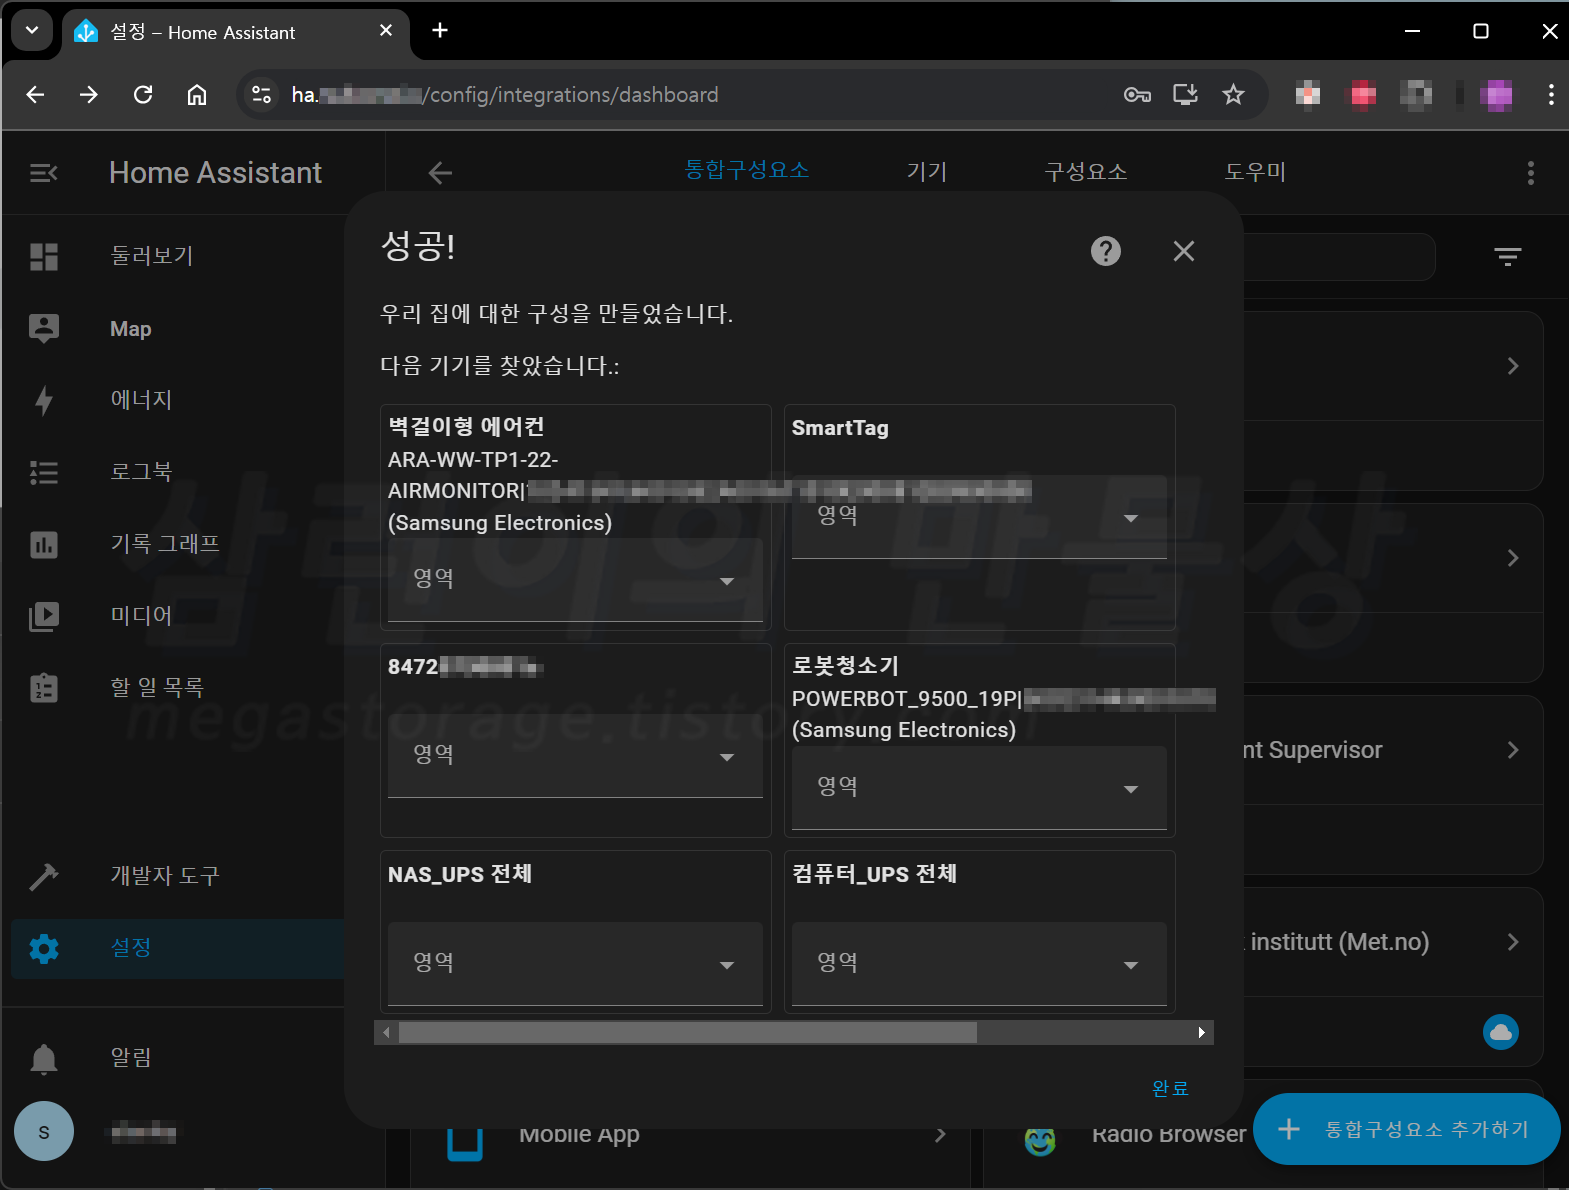Open 영역 dropdown for 벽걸이형 에어컨

(575, 581)
